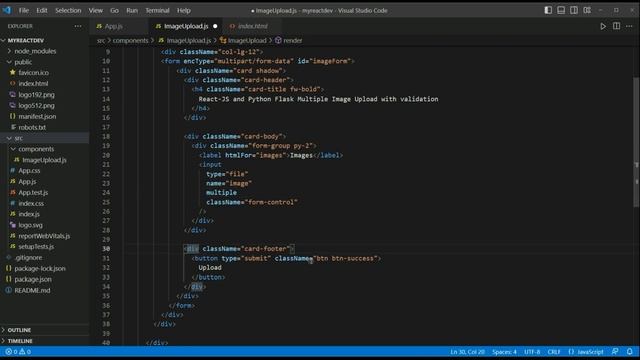Screen dimensions: 640x360
Task: Open the File menu
Action: [x=24, y=11]
